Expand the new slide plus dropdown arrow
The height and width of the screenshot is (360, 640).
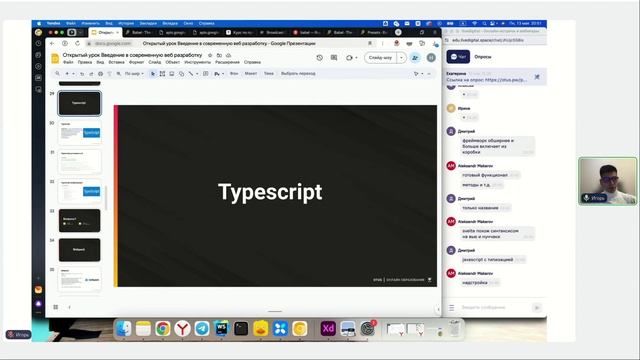point(73,74)
